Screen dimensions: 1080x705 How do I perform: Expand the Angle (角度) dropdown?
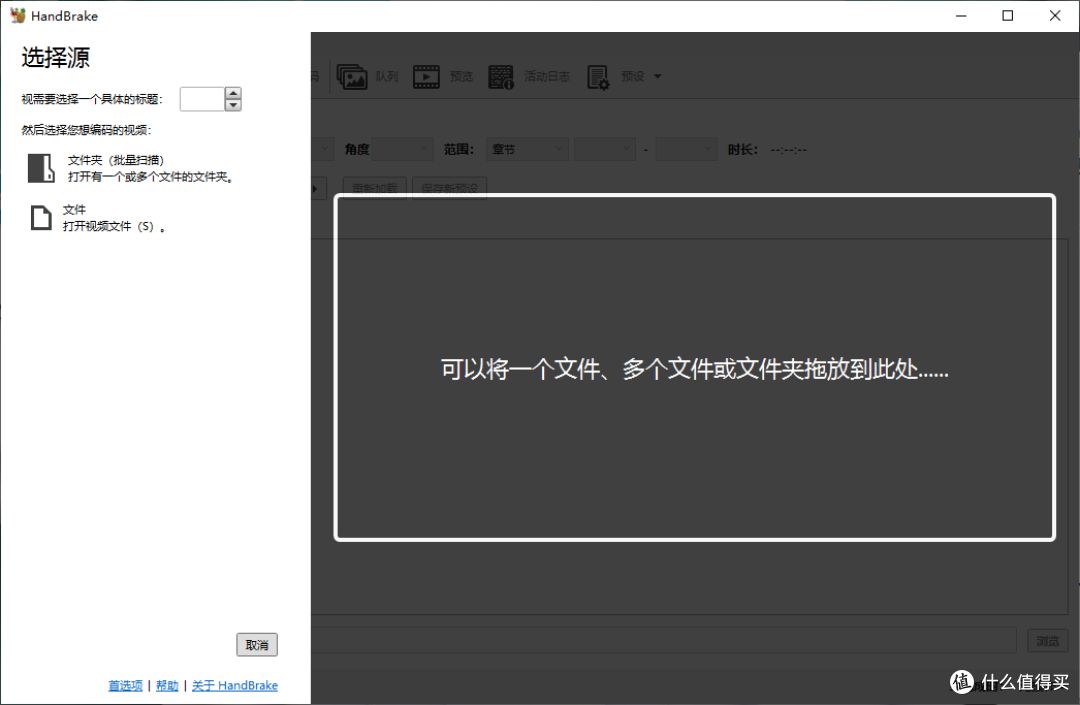coord(403,149)
